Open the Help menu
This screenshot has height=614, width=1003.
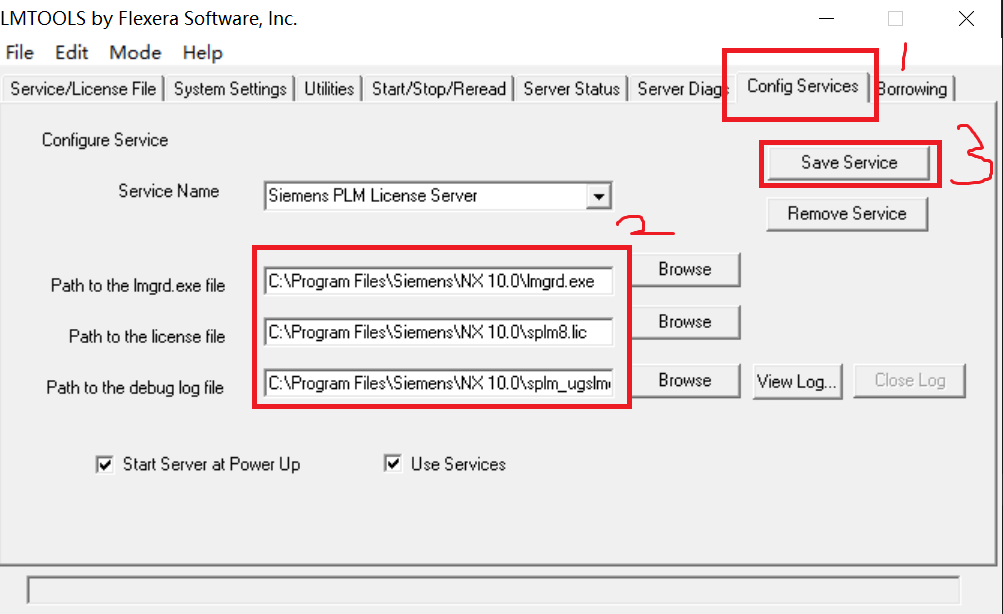[x=203, y=52]
